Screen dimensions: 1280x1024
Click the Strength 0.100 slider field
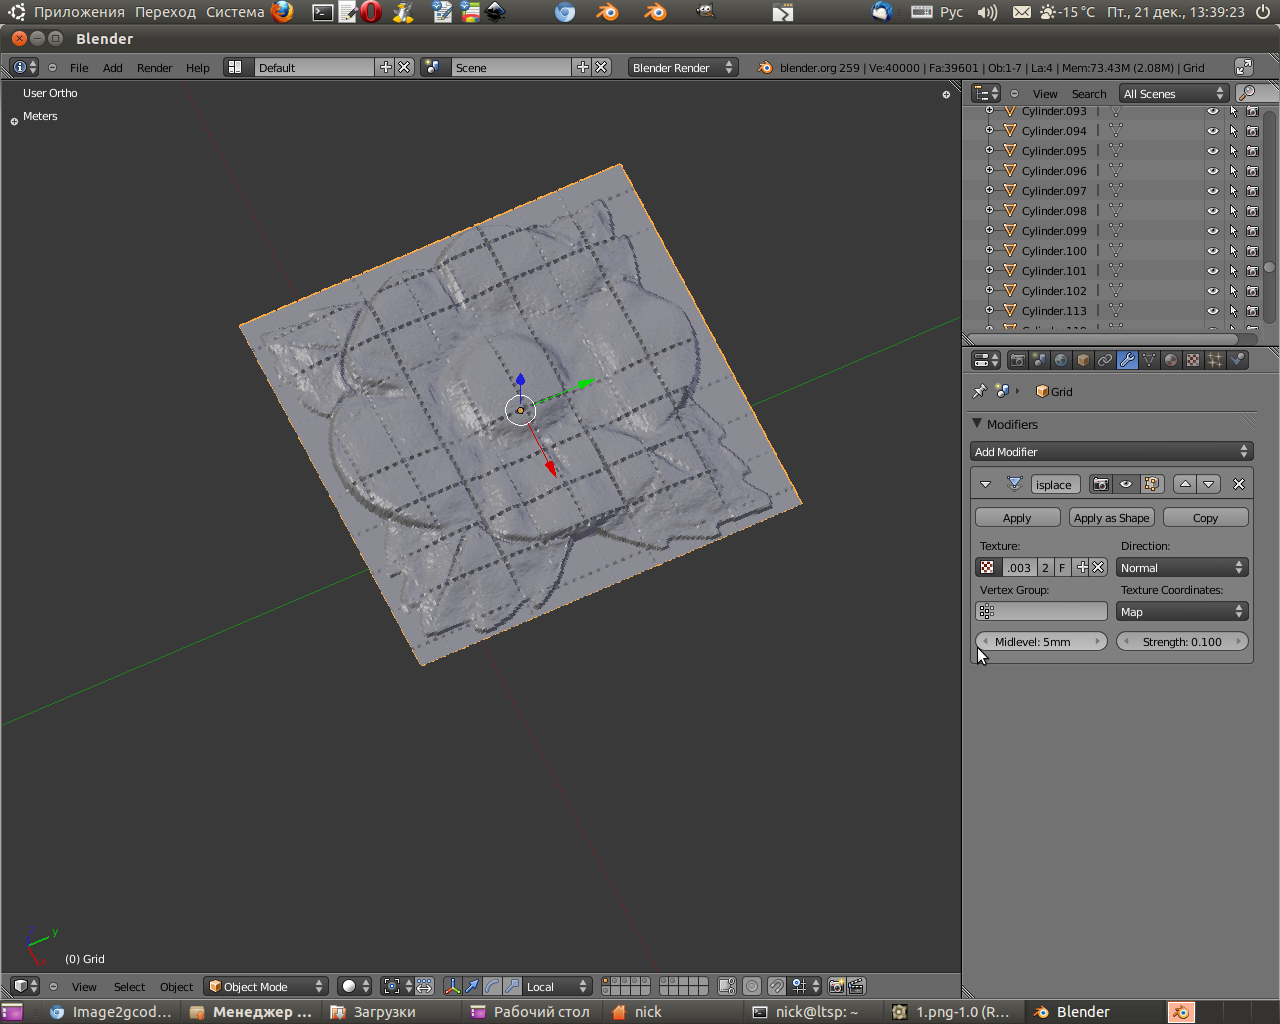point(1182,642)
